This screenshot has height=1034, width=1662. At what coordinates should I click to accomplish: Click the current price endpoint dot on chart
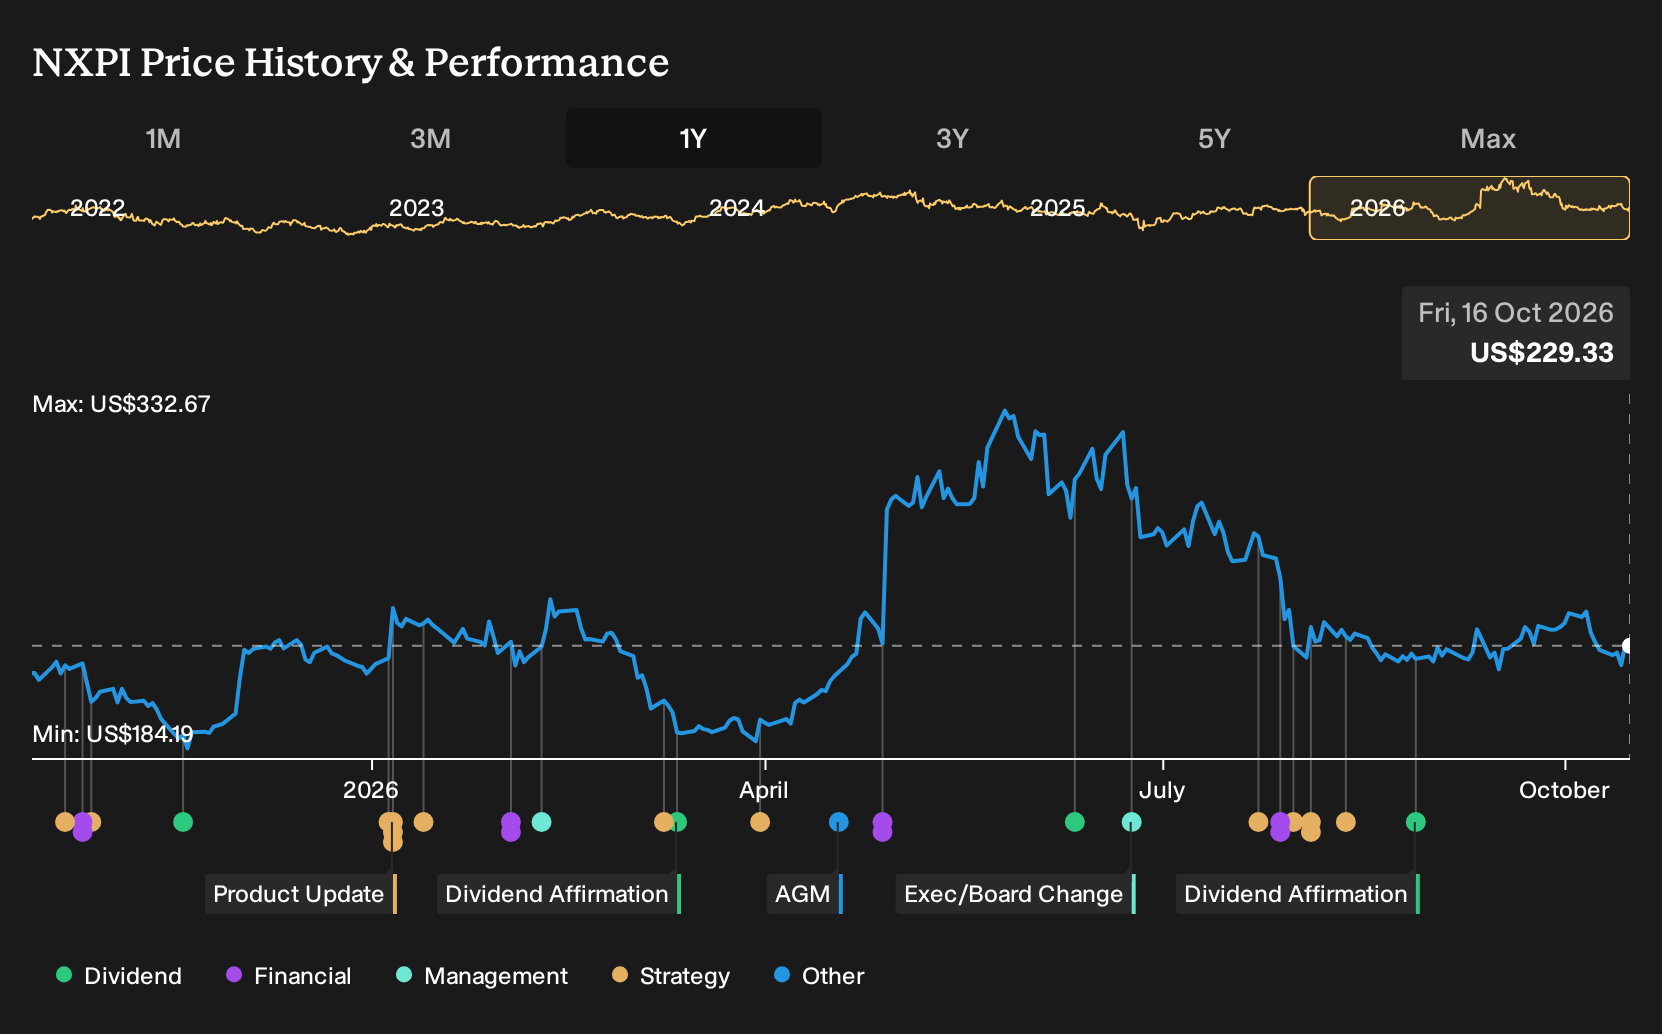pyautogui.click(x=1627, y=646)
